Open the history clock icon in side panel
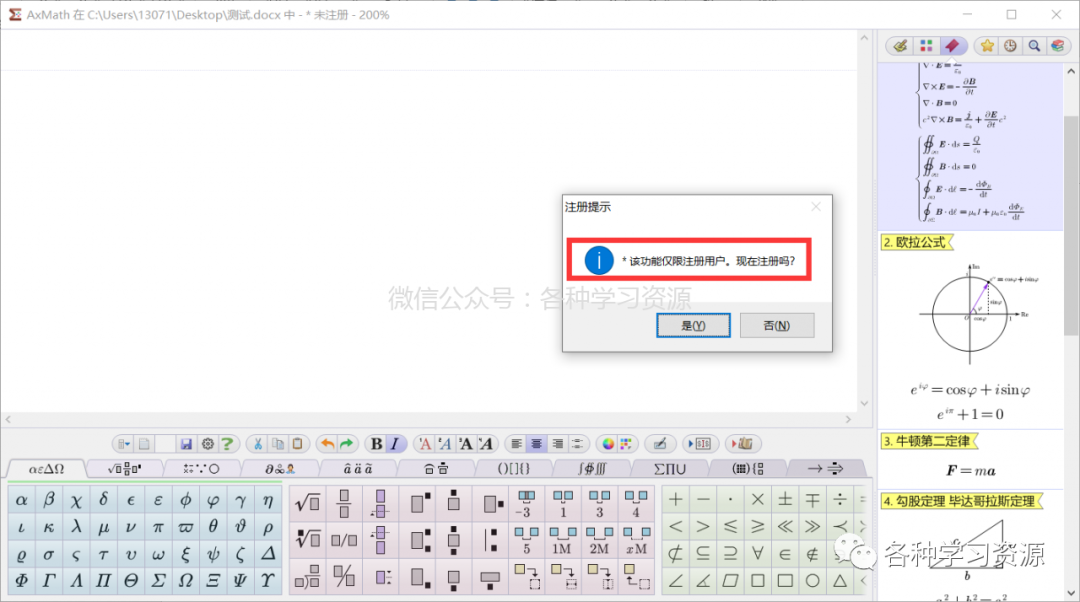 point(1010,45)
